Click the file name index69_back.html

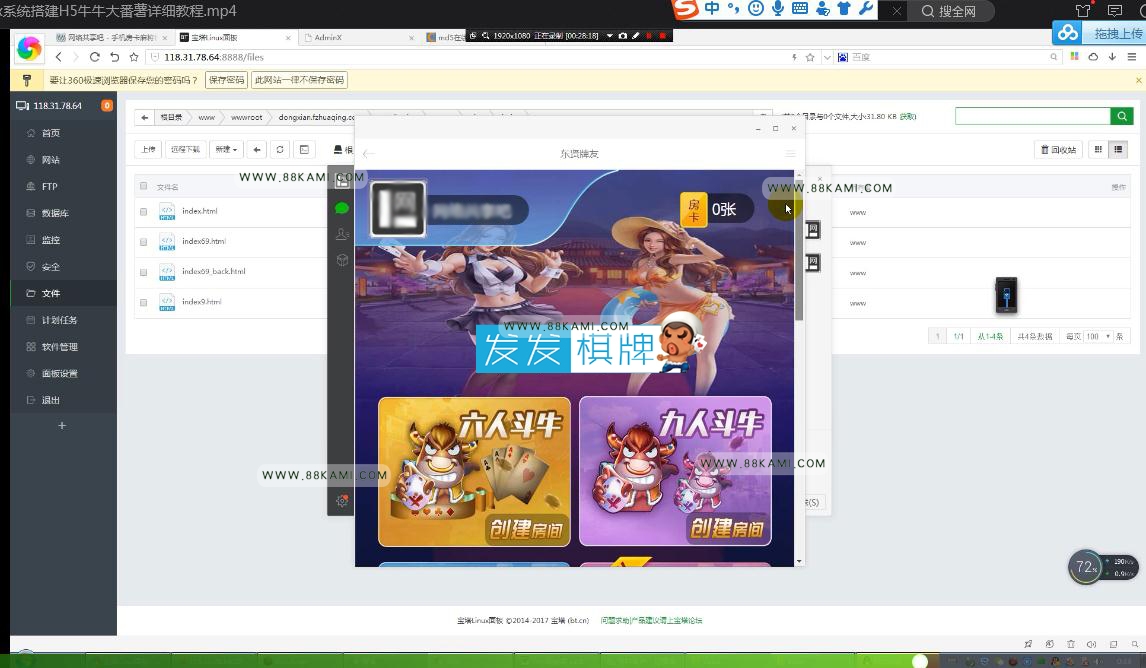pyautogui.click(x=213, y=271)
